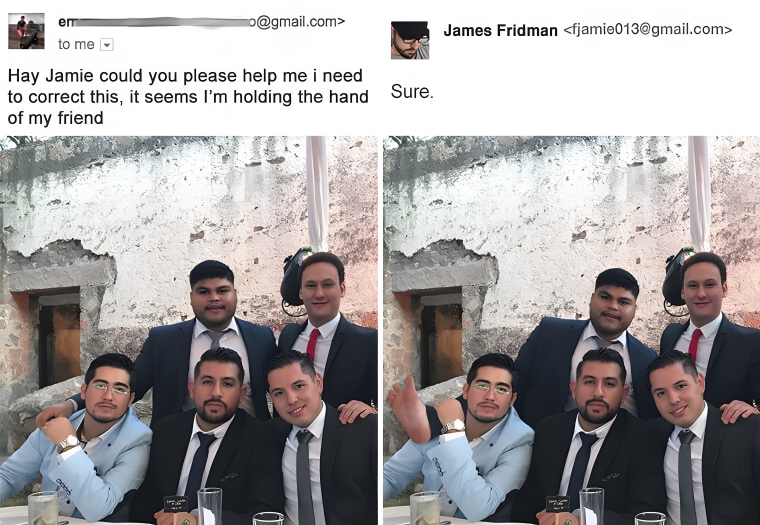Click the tall empty glass in the edited photo
This screenshot has width=760, height=525.
point(591,506)
